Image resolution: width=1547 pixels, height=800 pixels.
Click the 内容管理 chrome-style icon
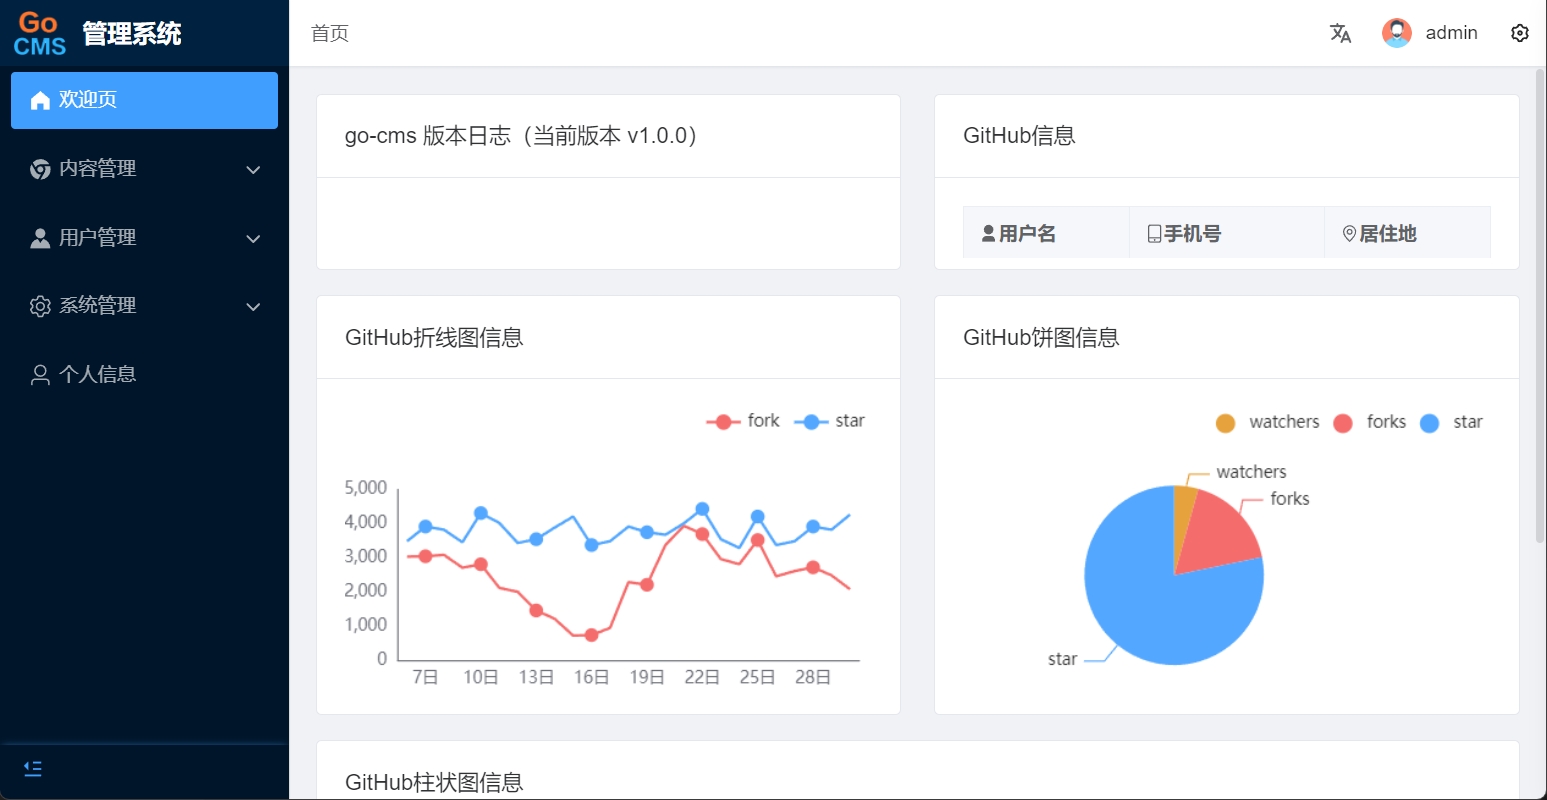[x=40, y=169]
